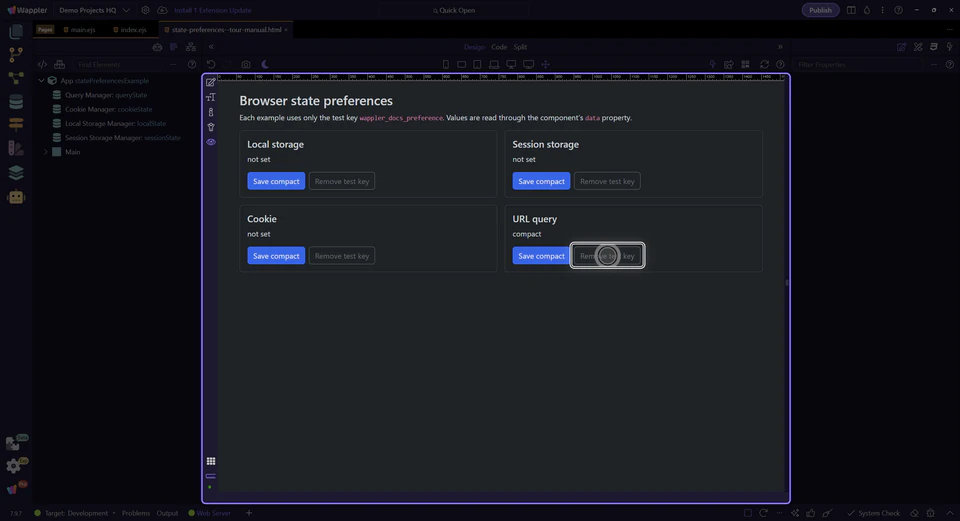The image size is (960, 521).
Task: Select the mobile phone viewport icon
Action: [x=446, y=64]
